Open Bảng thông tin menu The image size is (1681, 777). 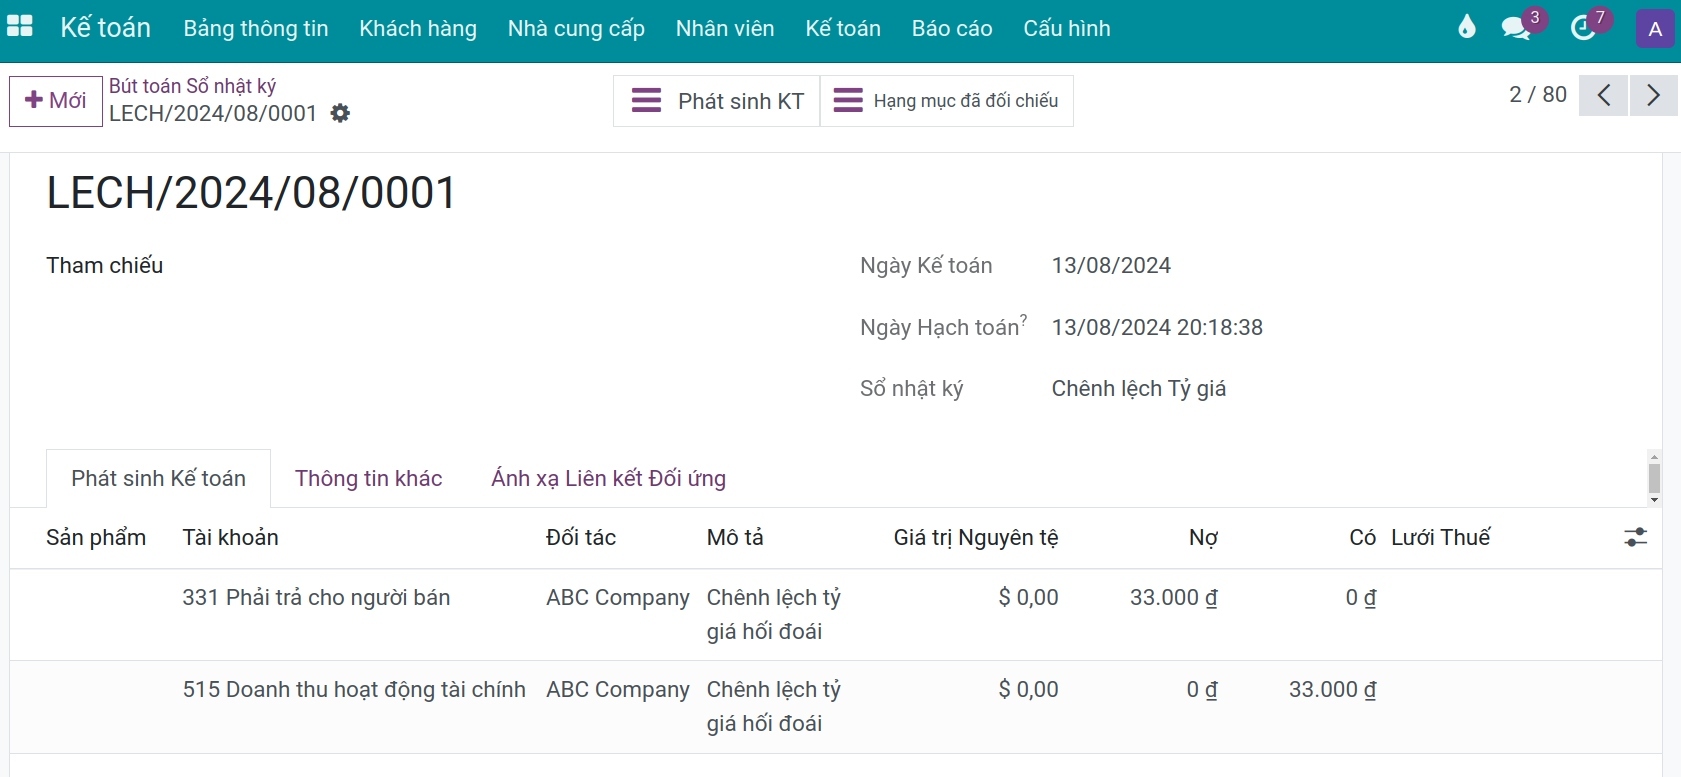point(256,28)
